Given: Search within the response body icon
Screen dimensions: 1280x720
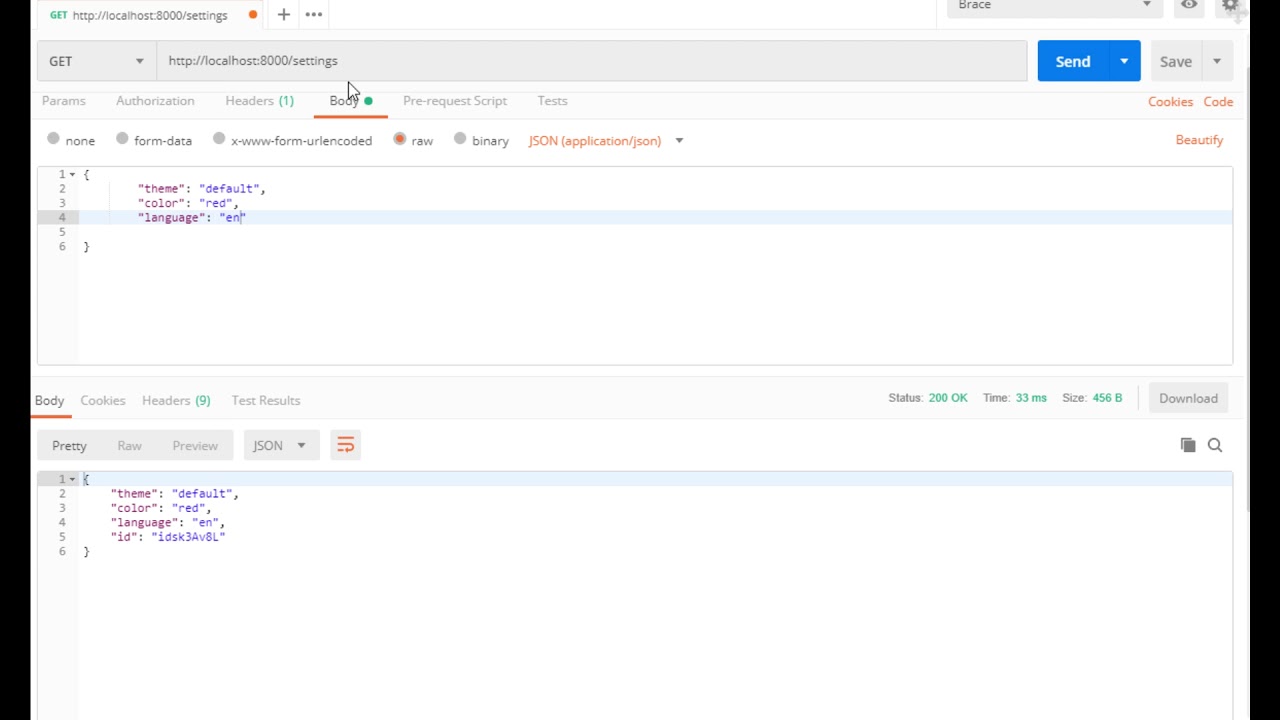Looking at the screenshot, I should point(1215,445).
